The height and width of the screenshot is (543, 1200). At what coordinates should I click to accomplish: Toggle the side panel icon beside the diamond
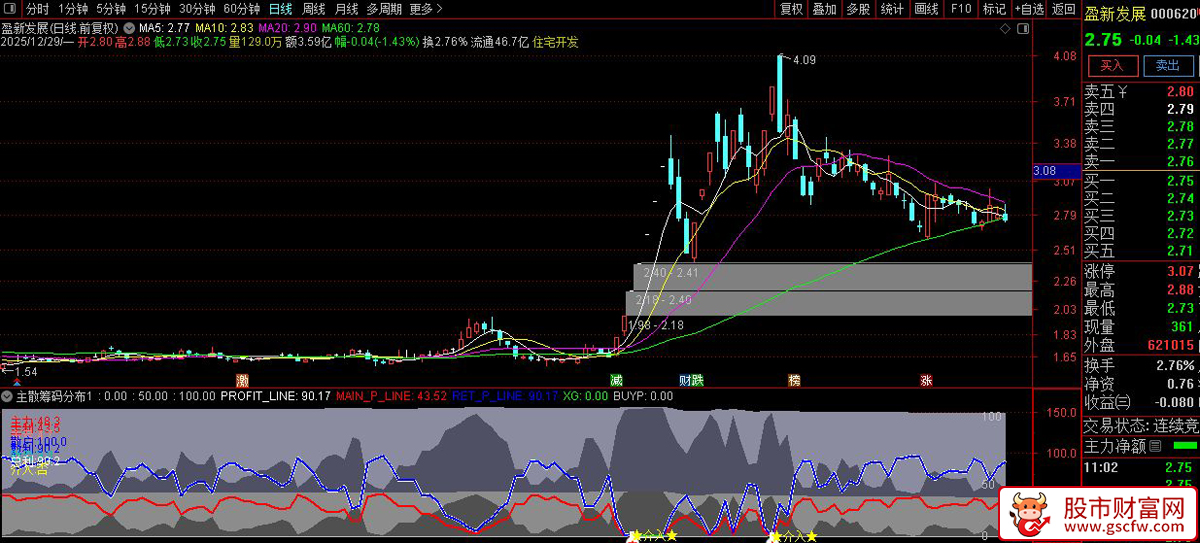pos(1025,30)
